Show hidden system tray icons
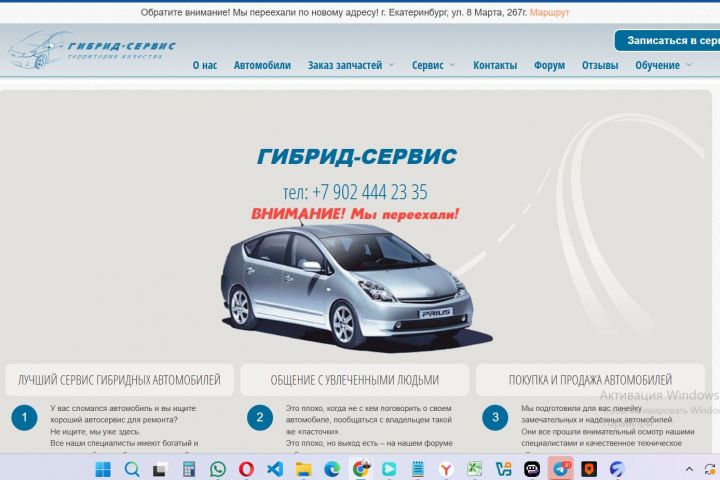Screen dimensions: 720x480 [689, 469]
